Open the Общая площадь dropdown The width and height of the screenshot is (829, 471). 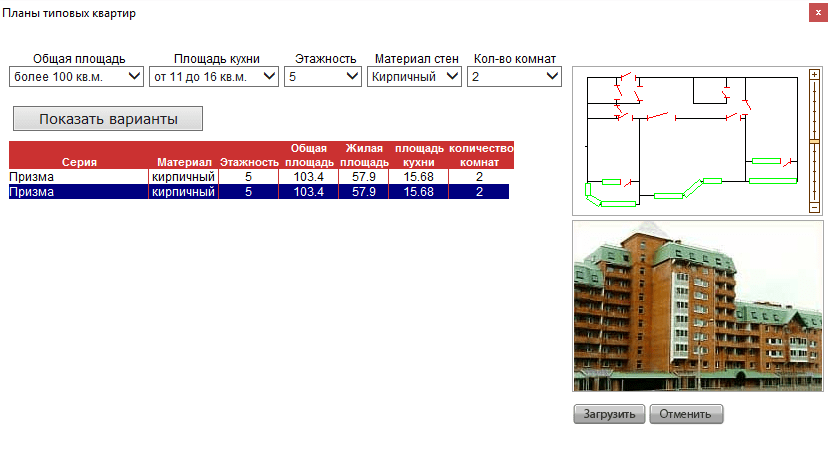76,77
